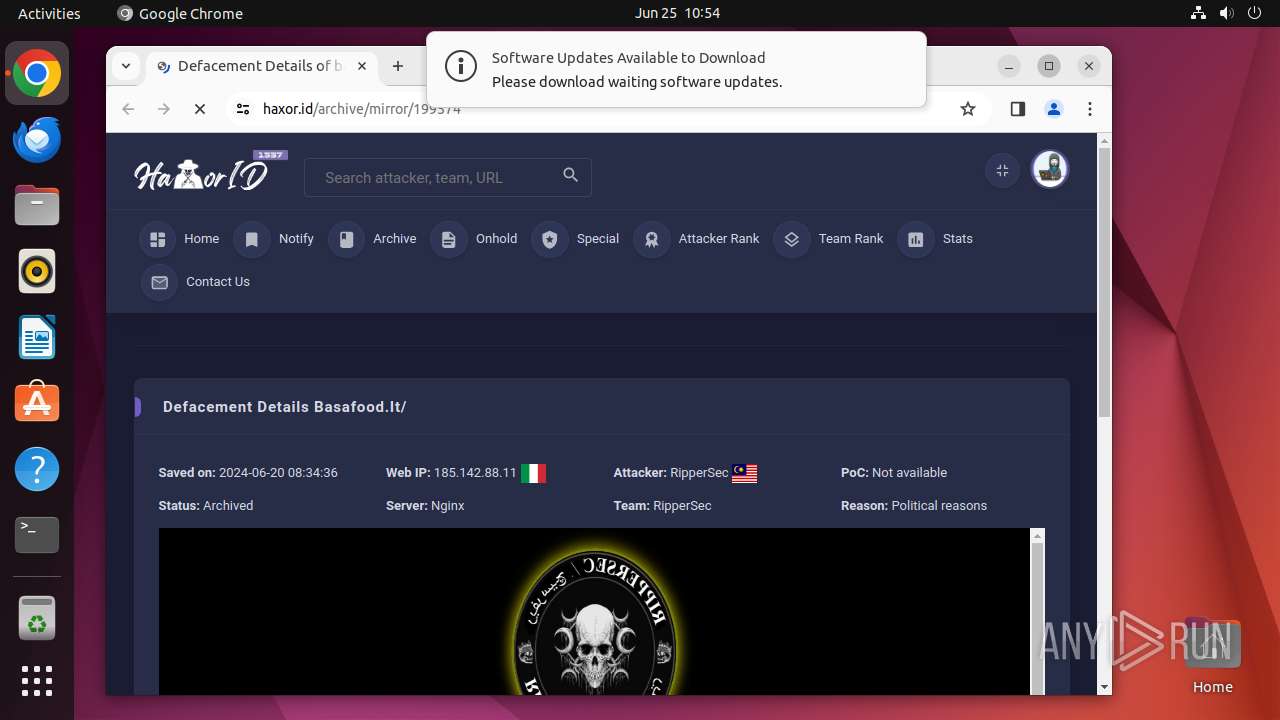Screen dimensions: 1280x720
Task: Open the Chrome profile icon
Action: coord(1054,109)
